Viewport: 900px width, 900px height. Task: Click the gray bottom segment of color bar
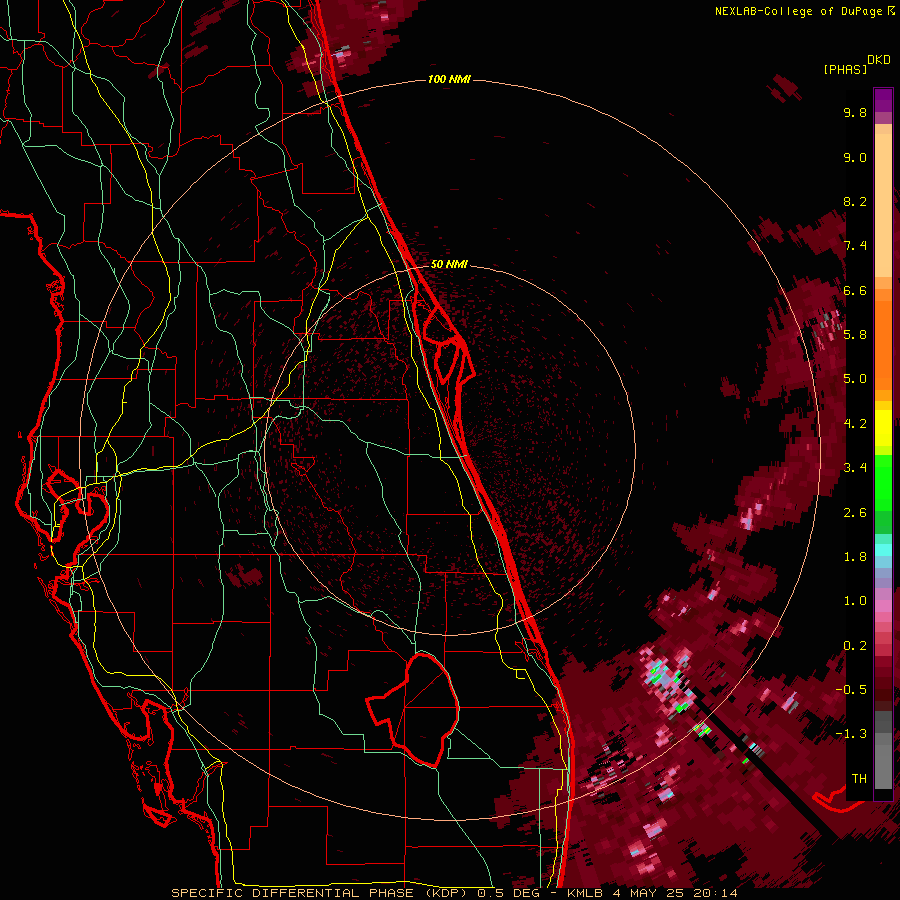883,761
